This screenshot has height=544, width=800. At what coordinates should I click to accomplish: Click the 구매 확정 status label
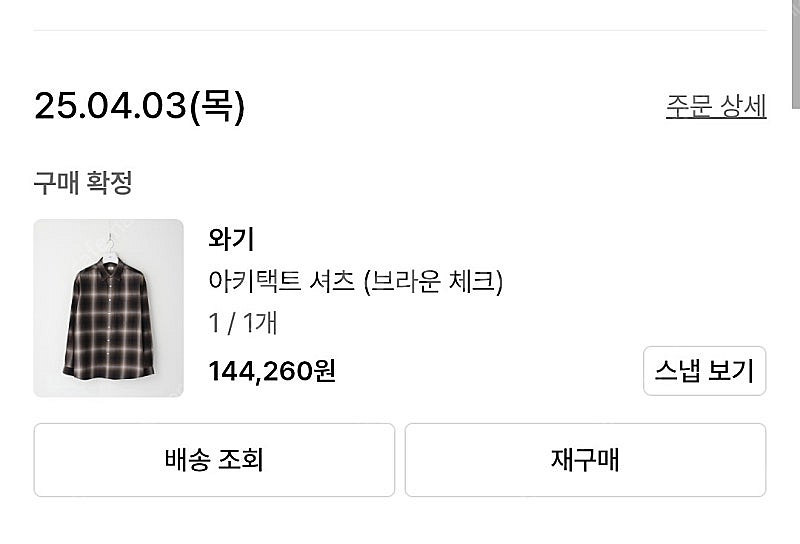tap(83, 183)
